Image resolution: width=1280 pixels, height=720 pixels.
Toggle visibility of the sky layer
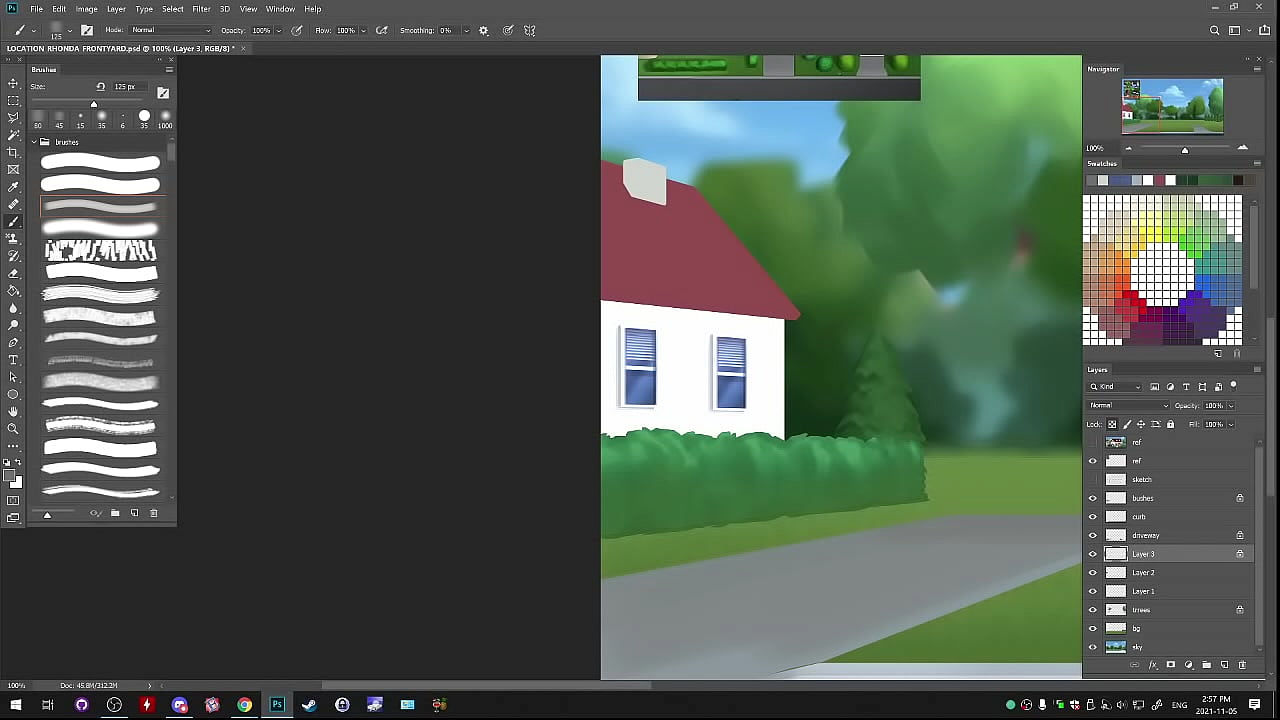[1092, 647]
